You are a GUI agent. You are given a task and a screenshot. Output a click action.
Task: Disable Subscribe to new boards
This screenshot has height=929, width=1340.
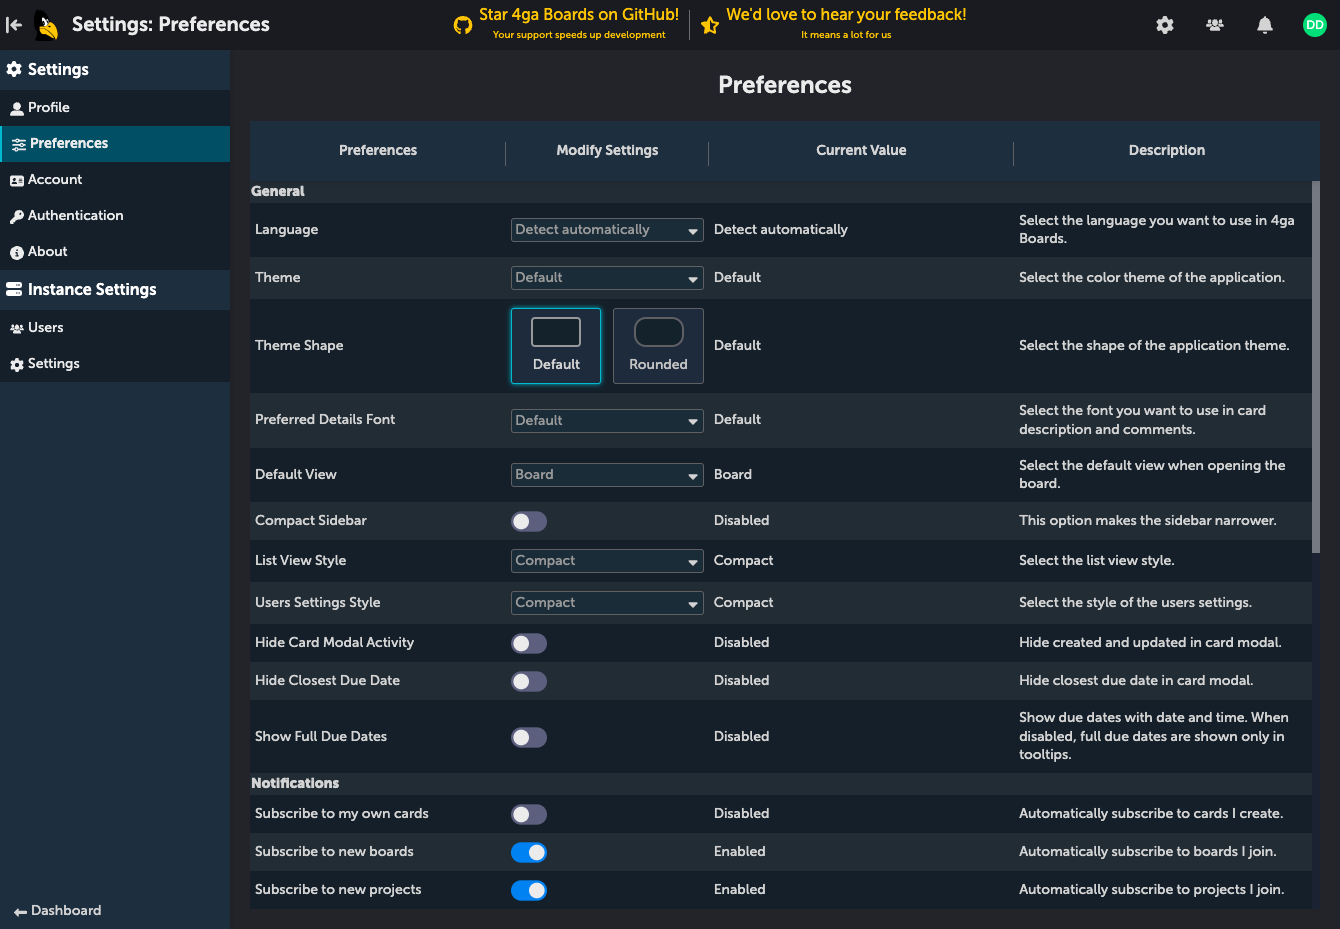click(x=529, y=852)
